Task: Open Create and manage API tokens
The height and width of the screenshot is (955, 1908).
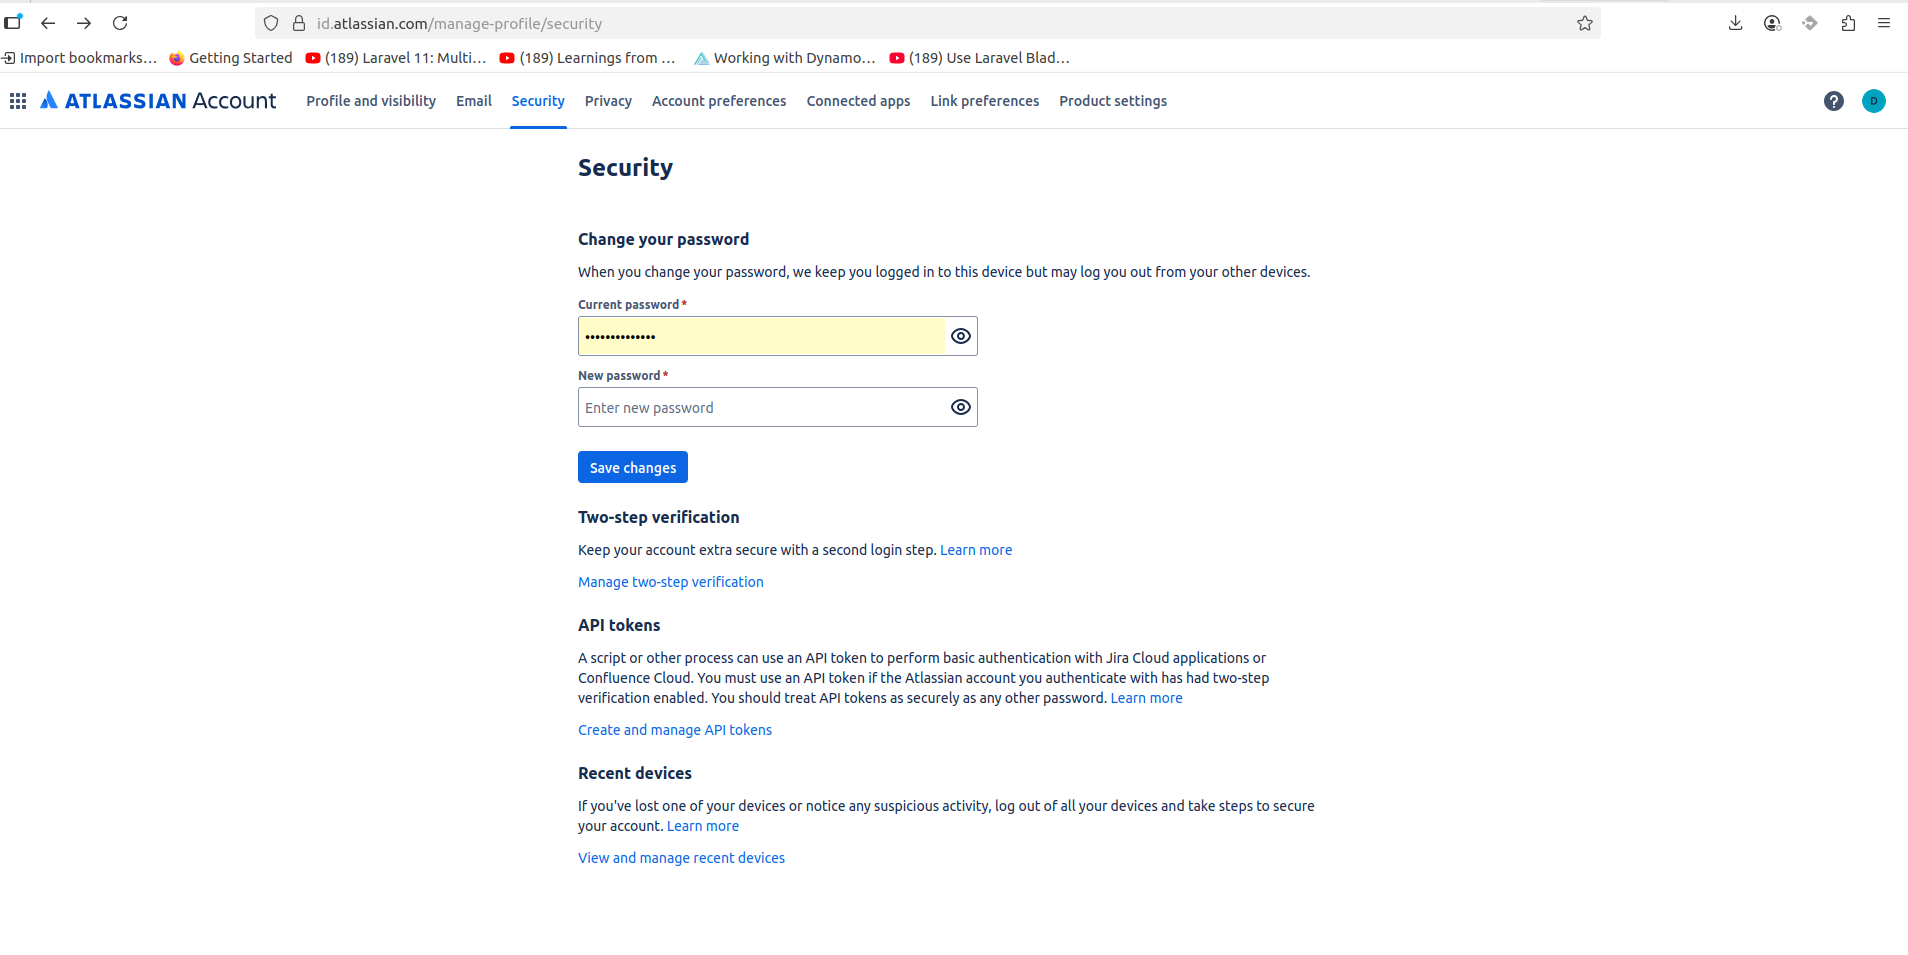Action: tap(675, 730)
